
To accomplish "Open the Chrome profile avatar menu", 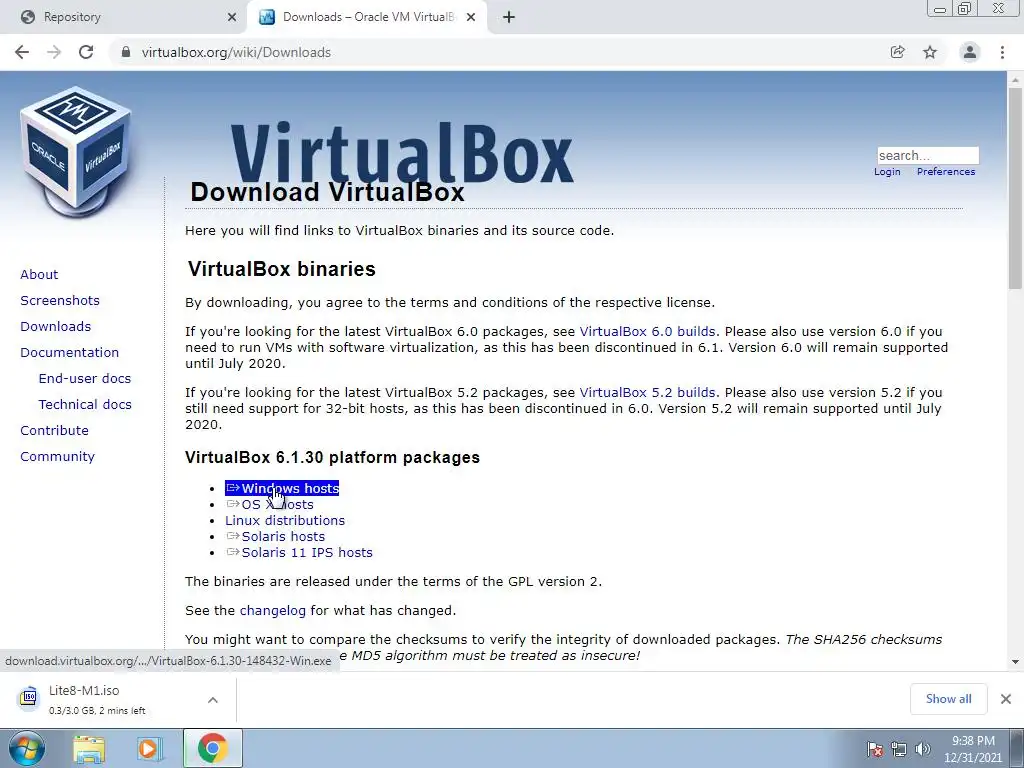I will coord(970,52).
